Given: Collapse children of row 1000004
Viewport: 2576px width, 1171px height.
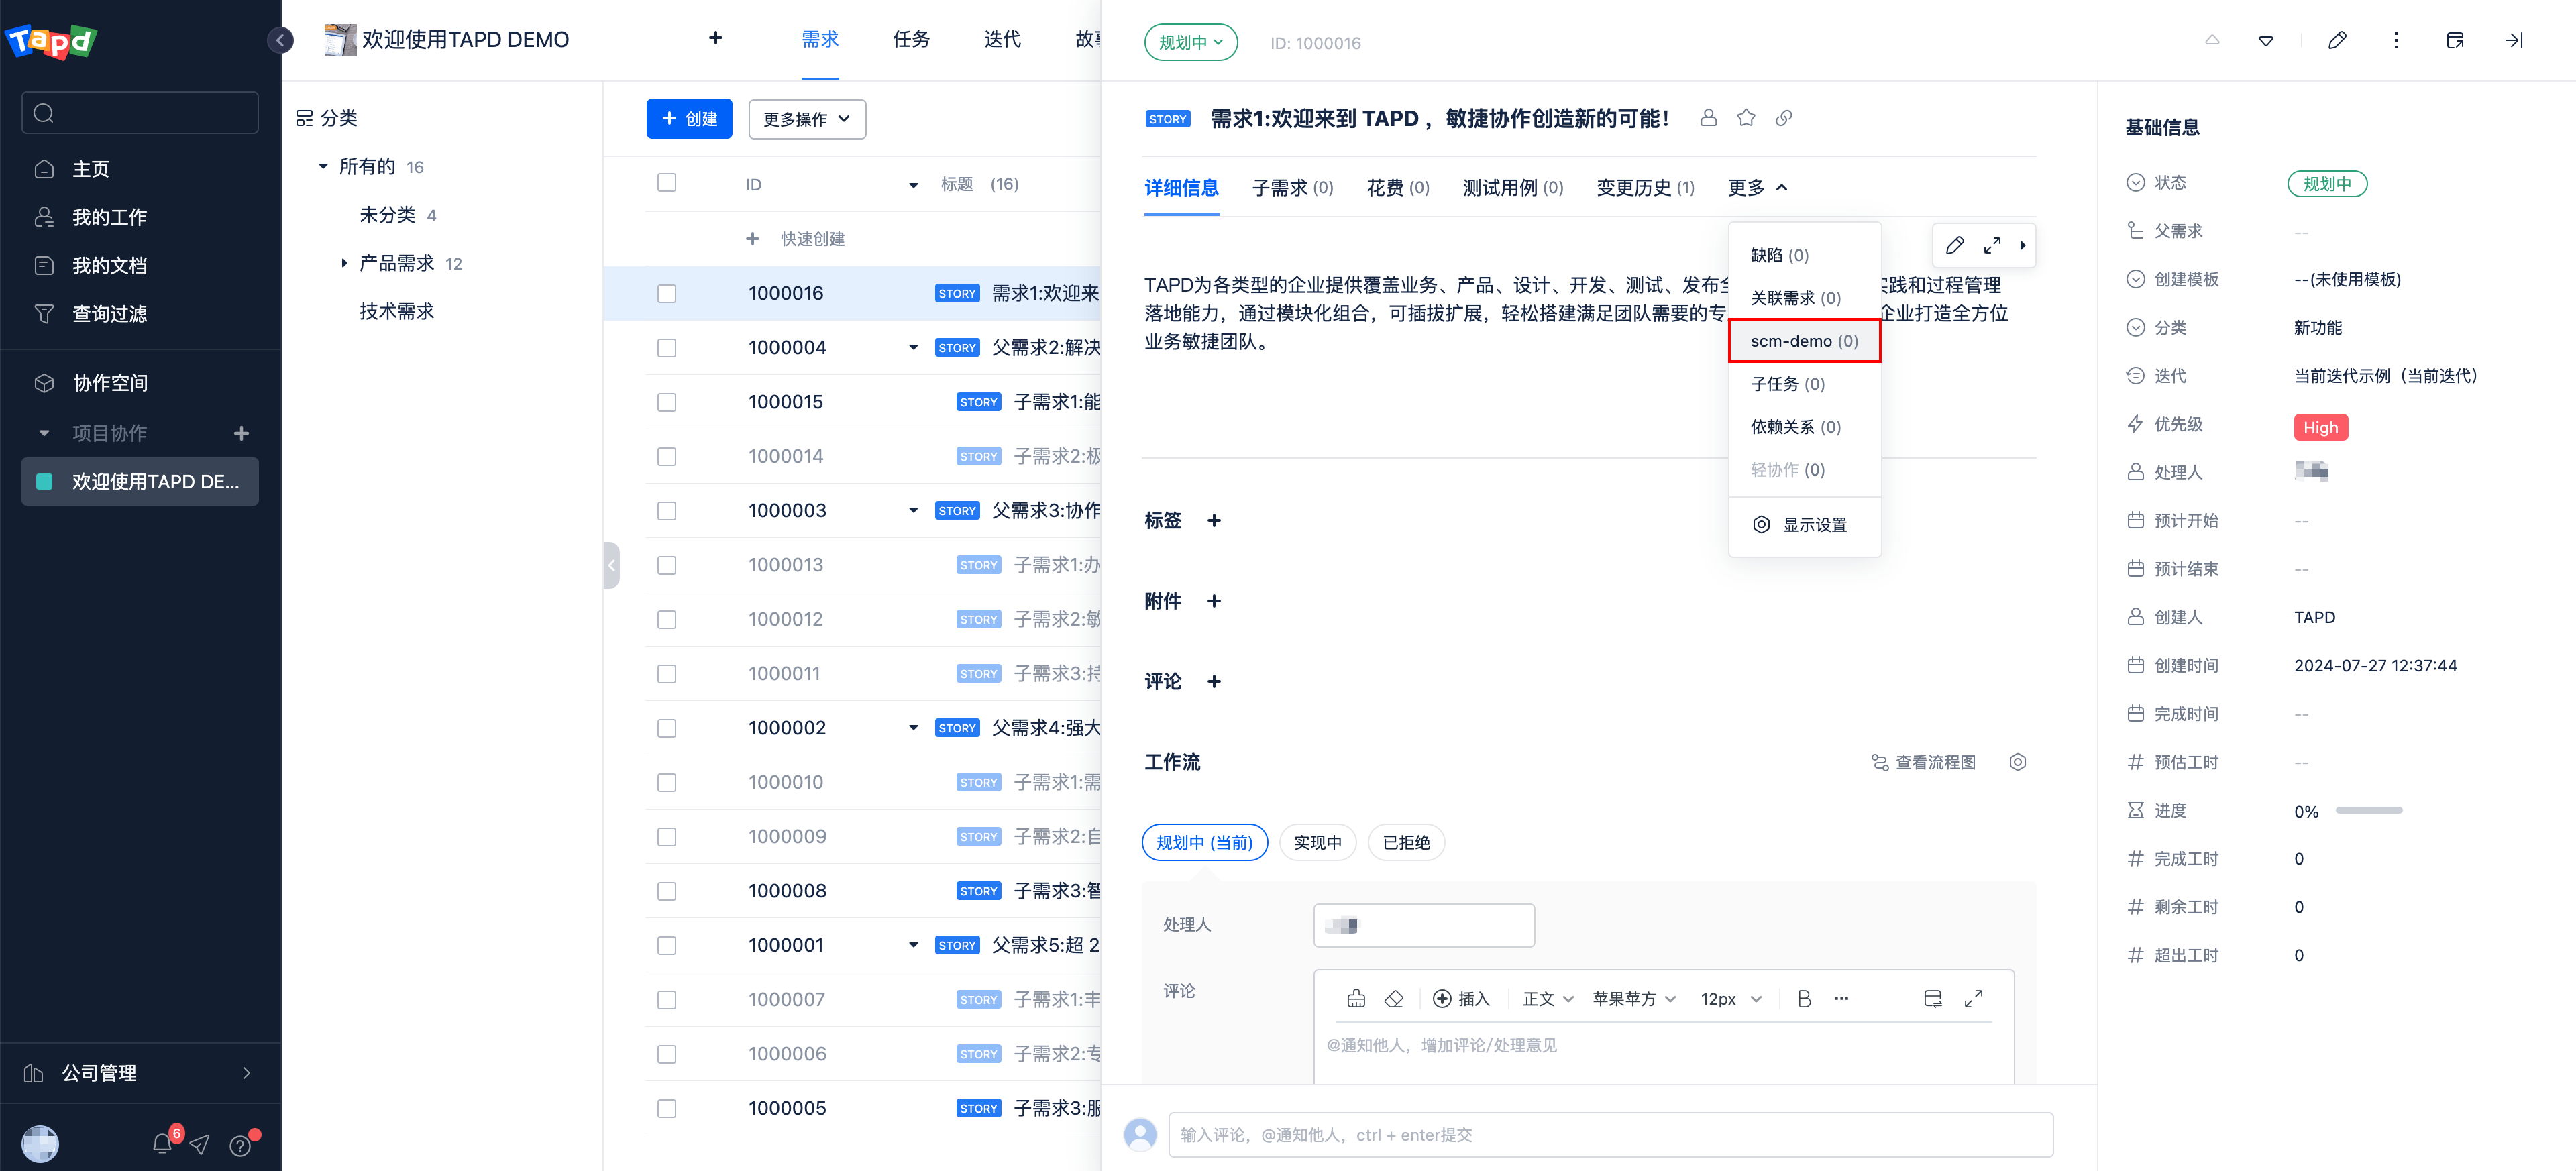Looking at the screenshot, I should [x=913, y=348].
